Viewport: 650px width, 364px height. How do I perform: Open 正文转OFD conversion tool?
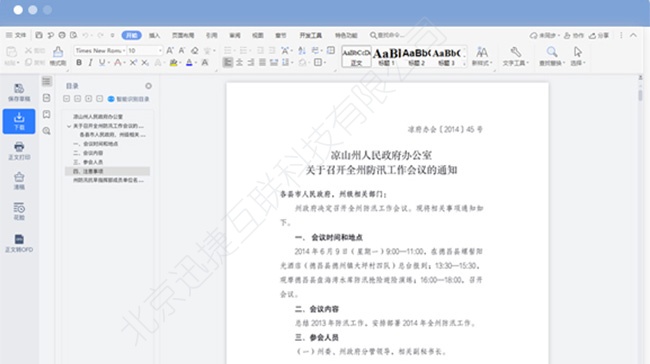(19, 243)
